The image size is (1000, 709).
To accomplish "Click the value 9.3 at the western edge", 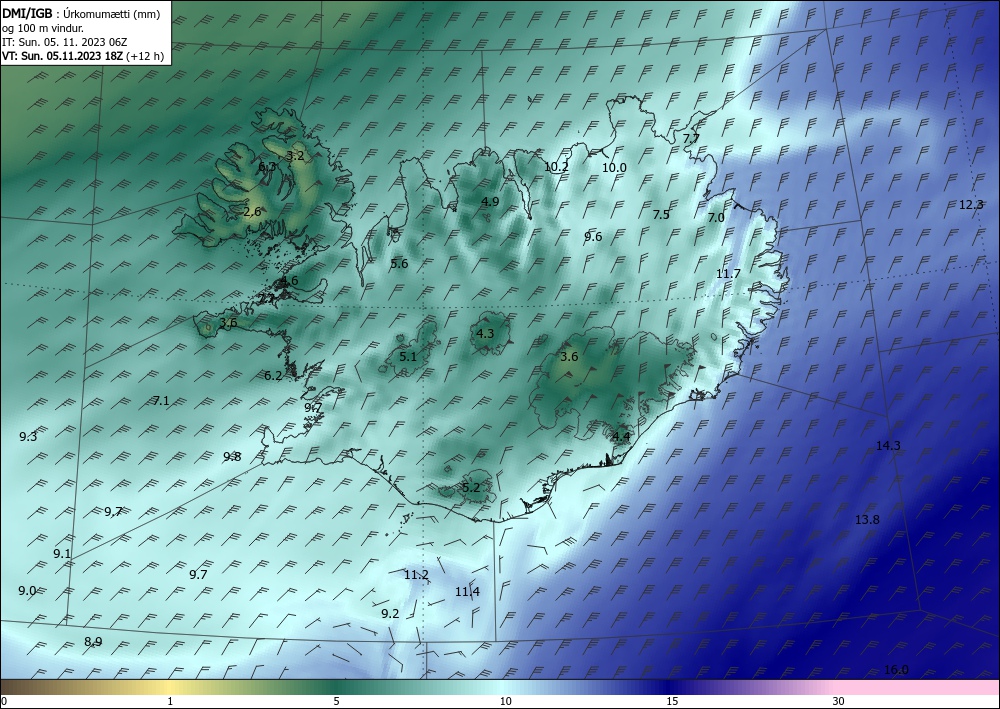I will (28, 437).
